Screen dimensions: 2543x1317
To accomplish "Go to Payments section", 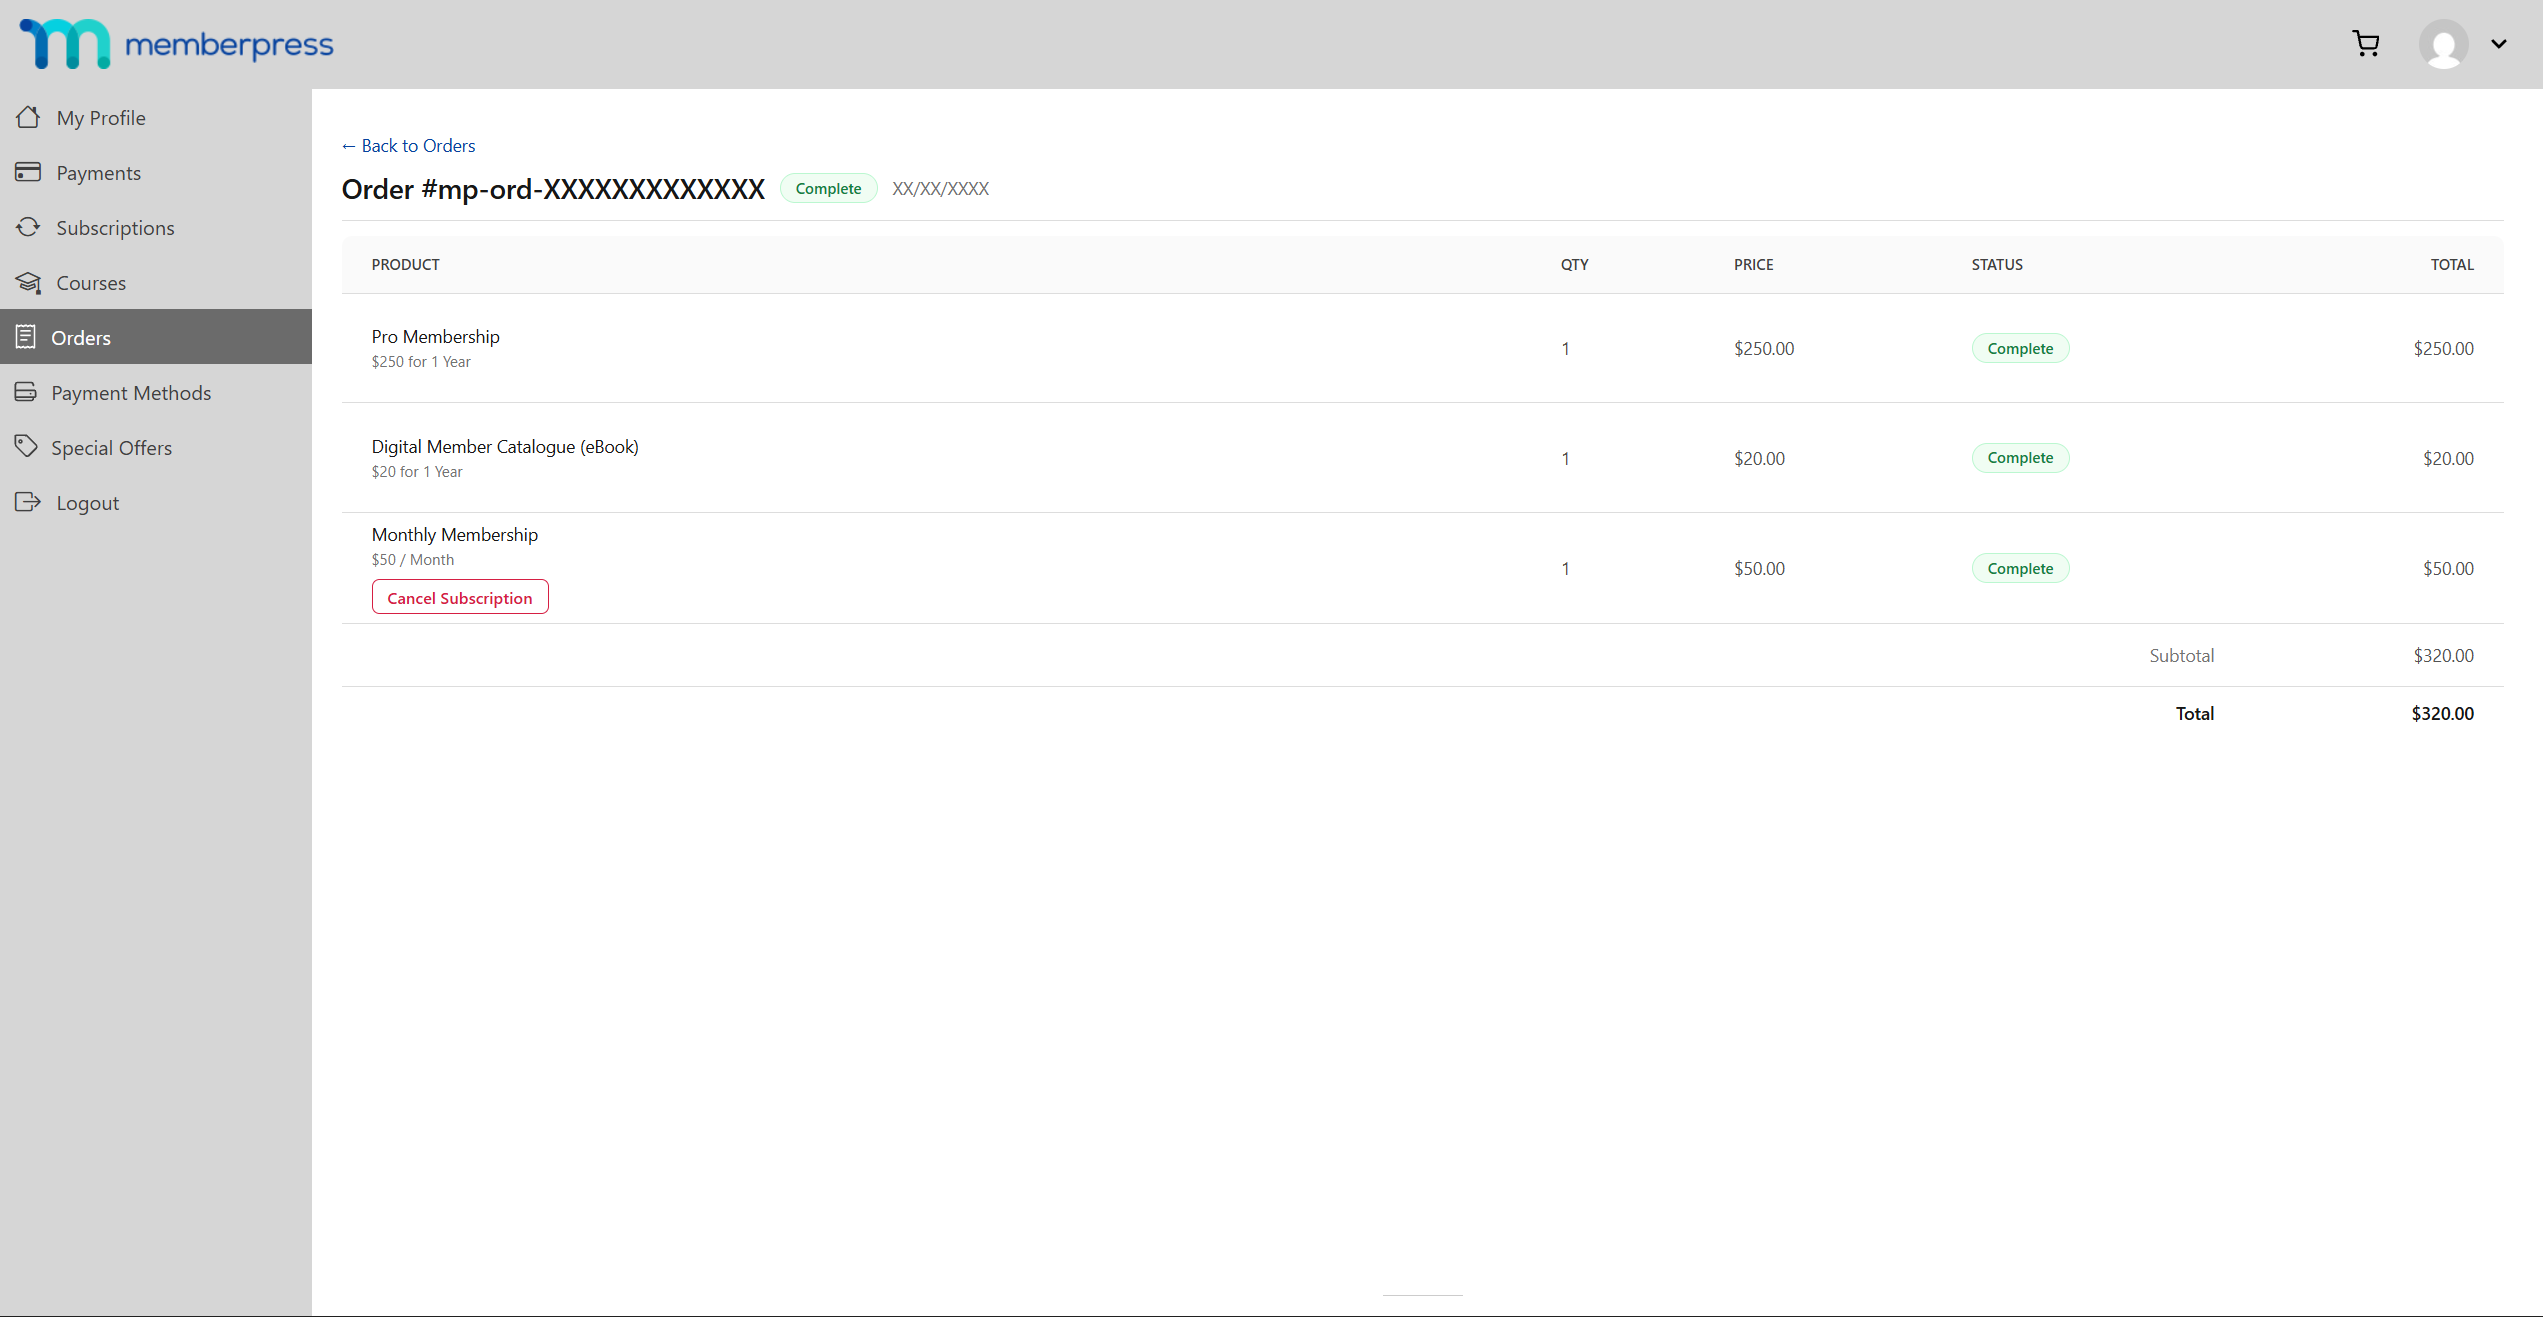I will [x=156, y=172].
